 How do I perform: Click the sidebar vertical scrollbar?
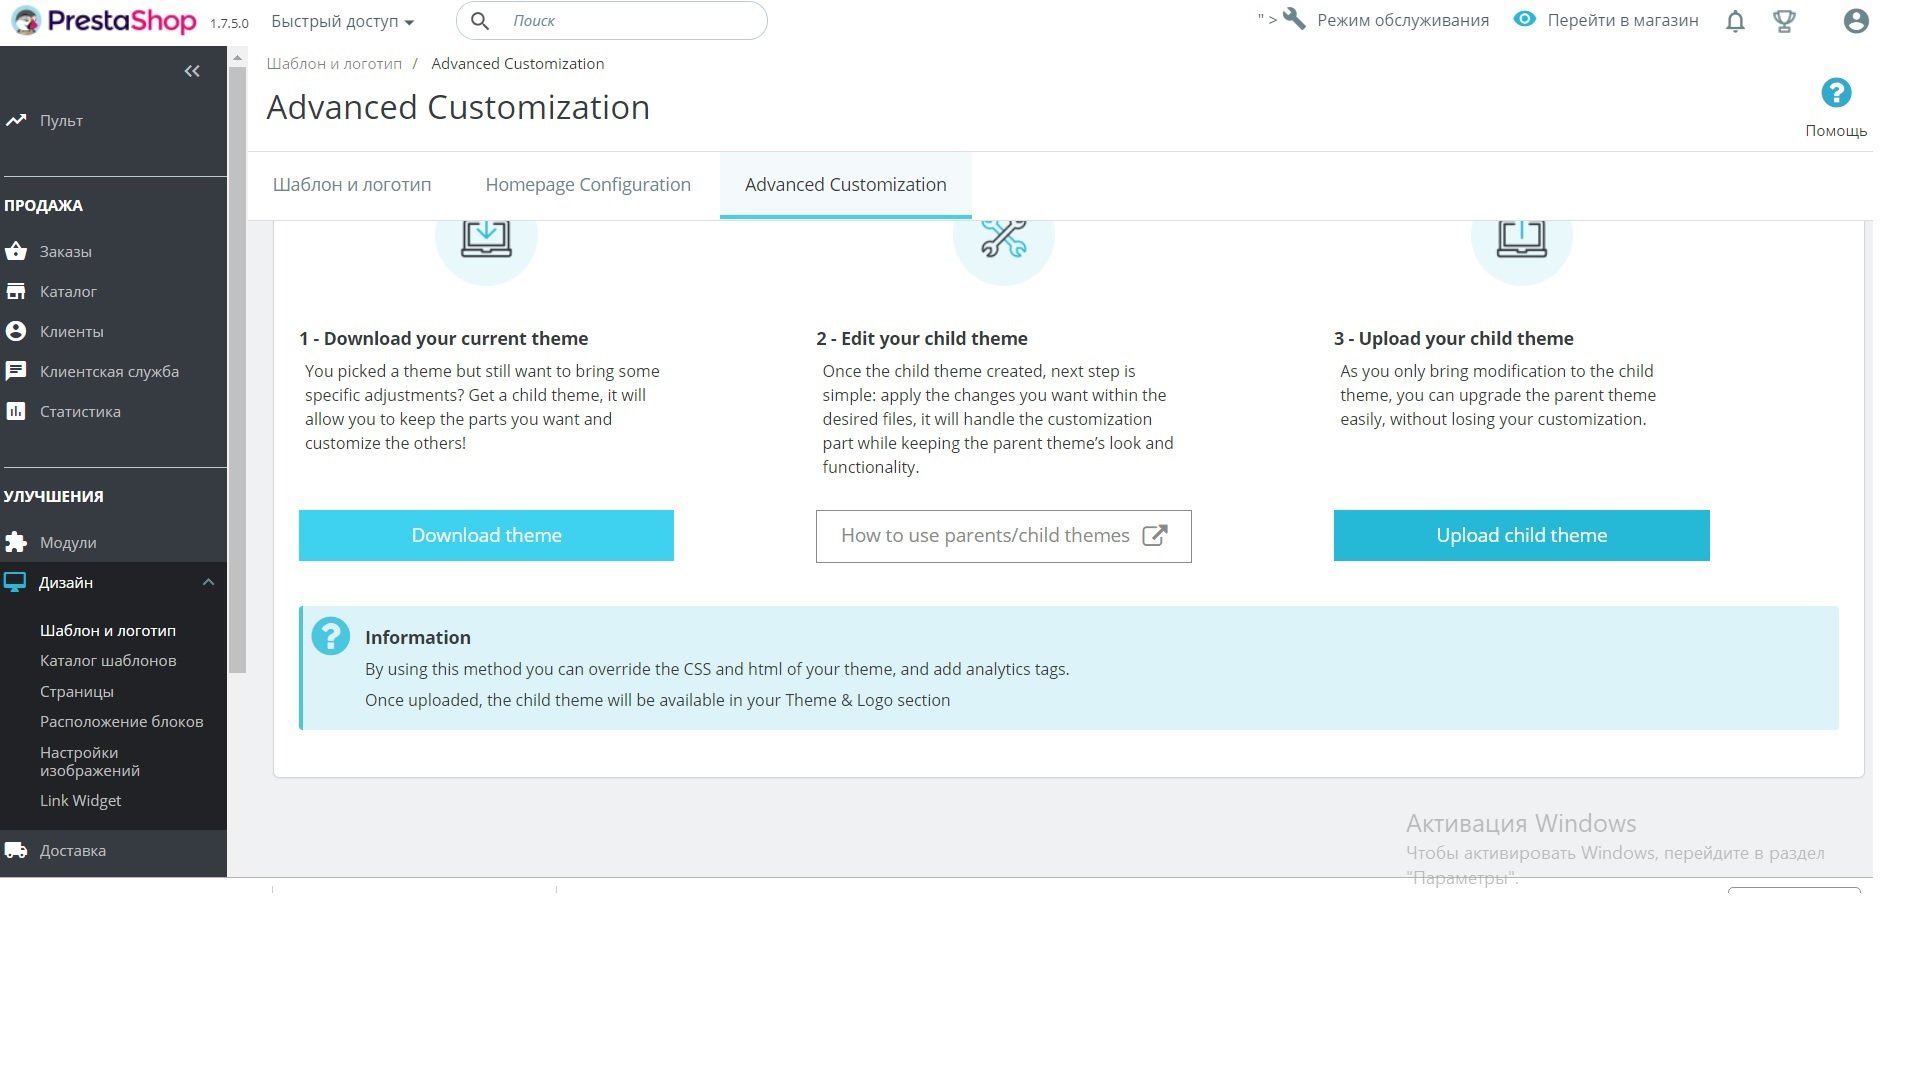pos(238,370)
